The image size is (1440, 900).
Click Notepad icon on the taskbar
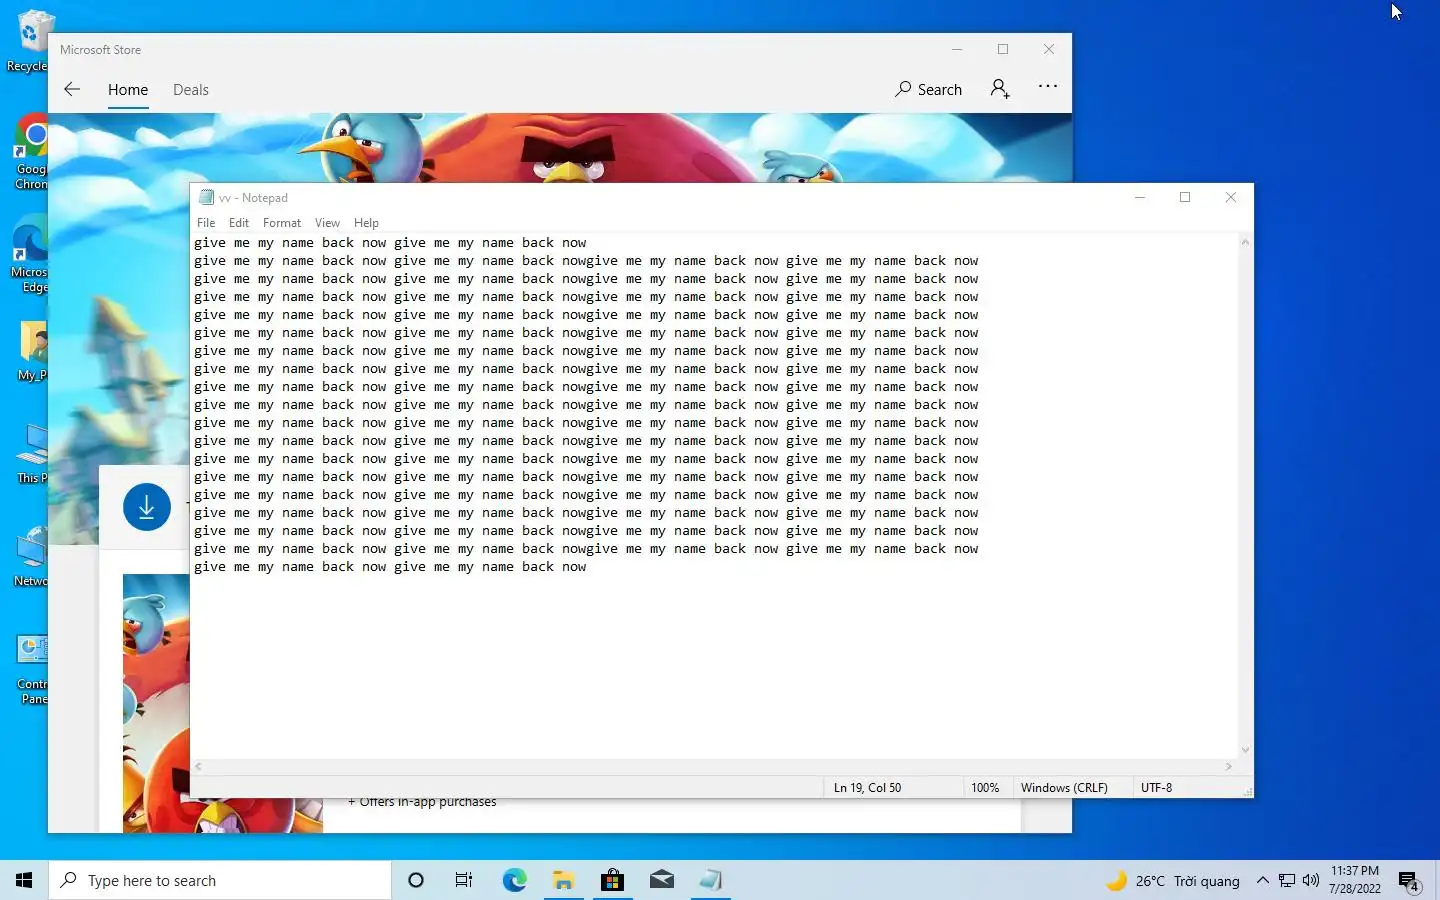[x=710, y=880]
